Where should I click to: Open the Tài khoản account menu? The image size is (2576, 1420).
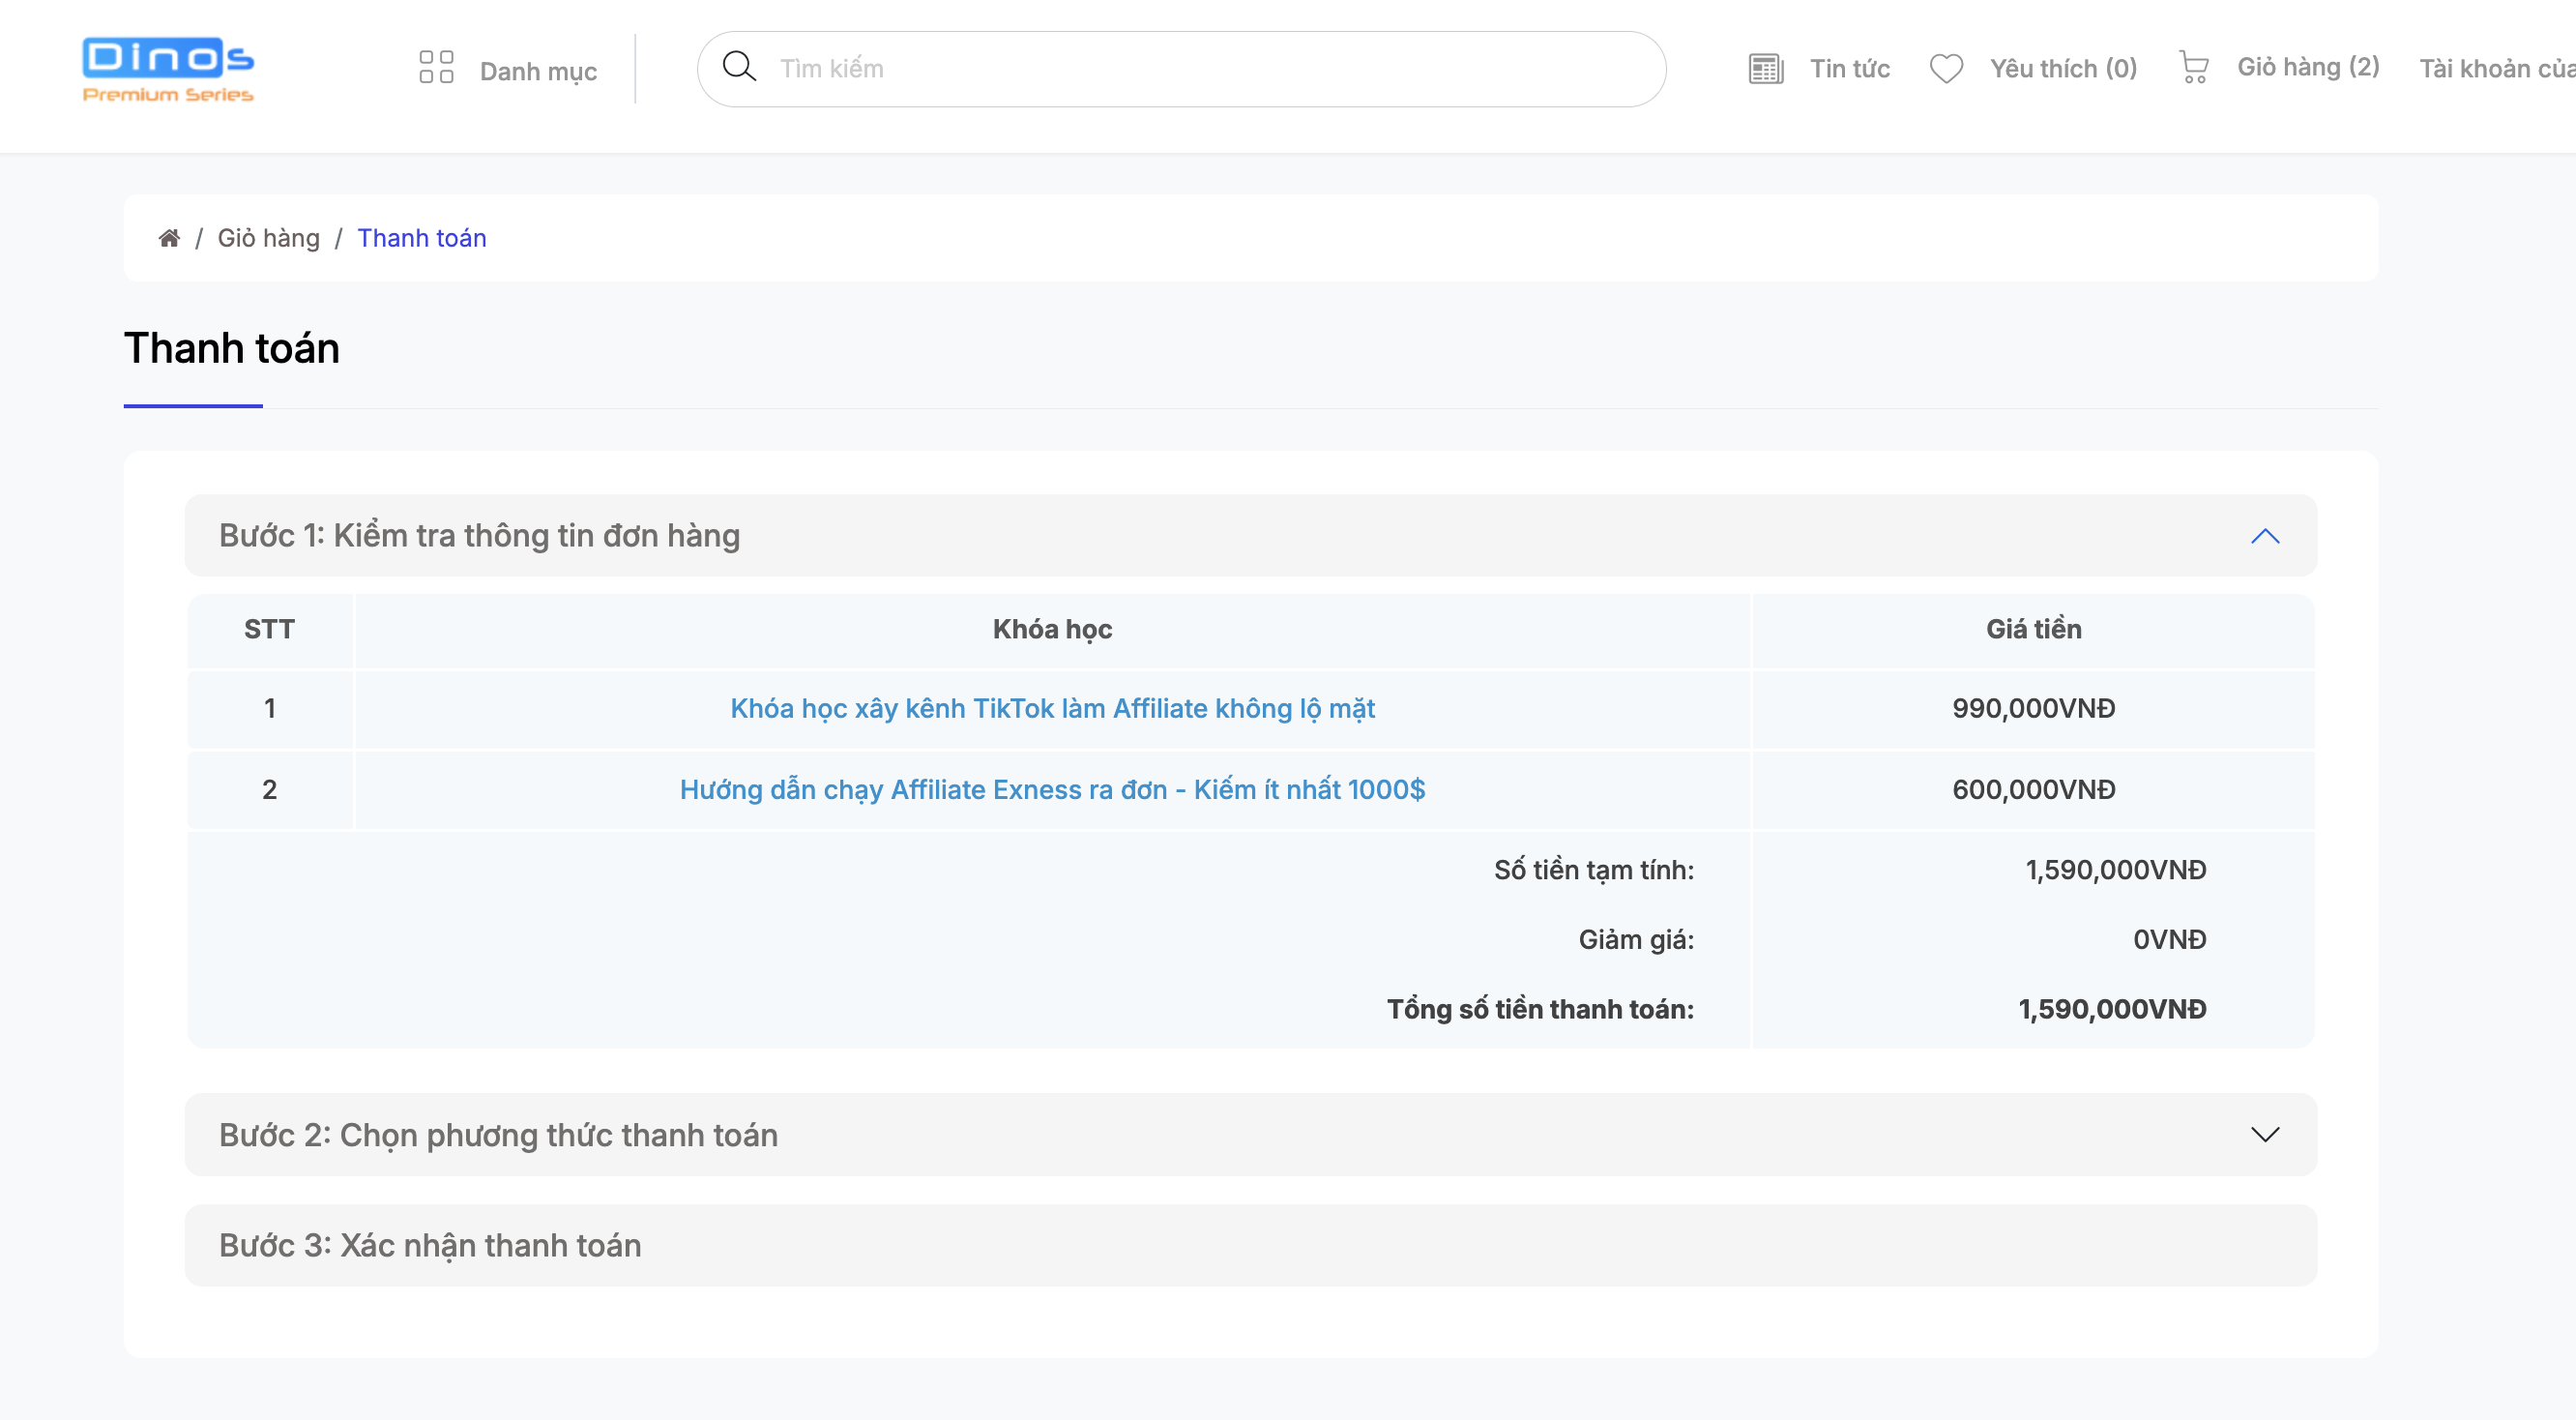[x=2497, y=69]
